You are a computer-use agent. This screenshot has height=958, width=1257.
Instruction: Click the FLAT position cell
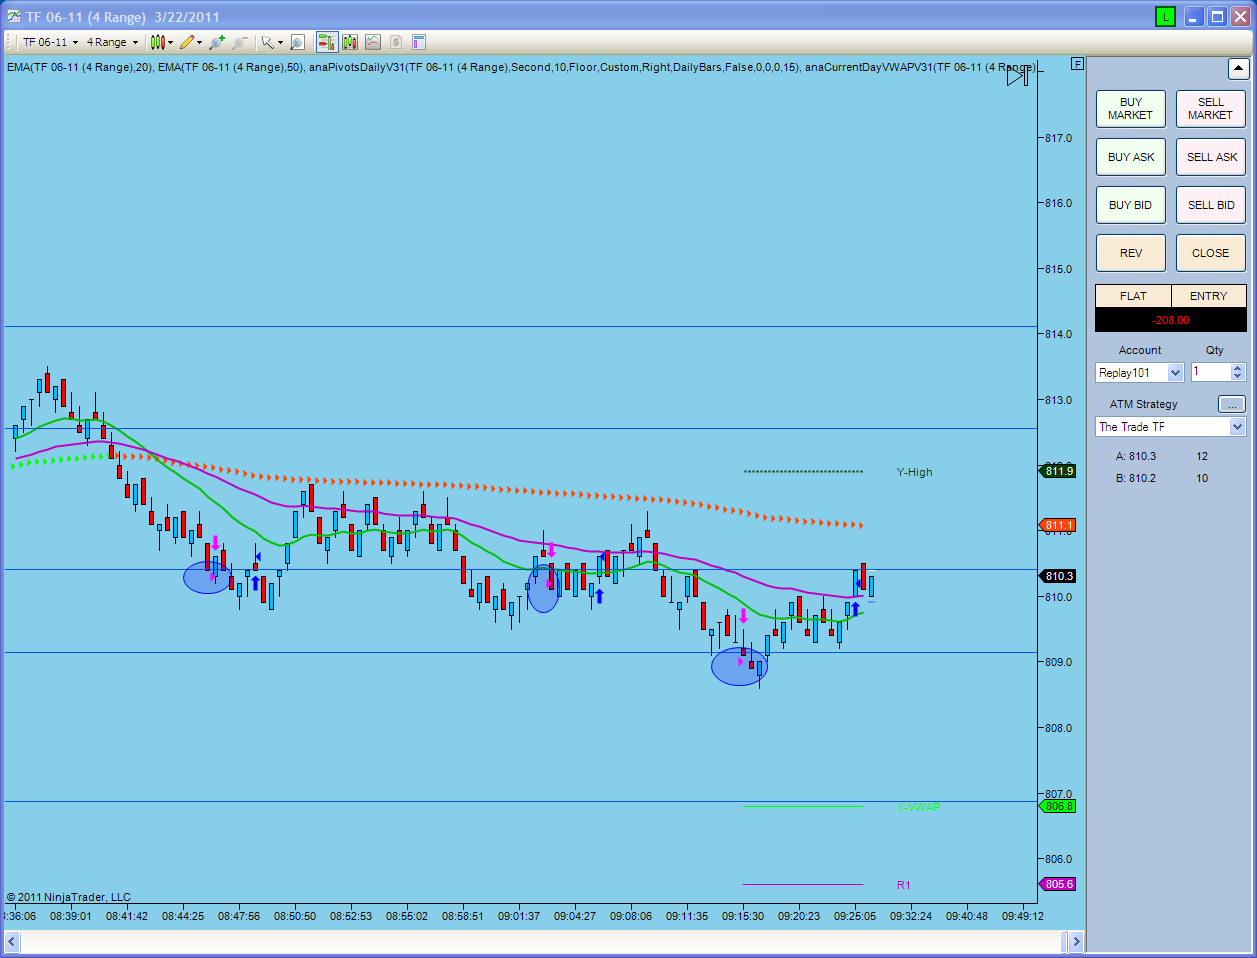[1133, 296]
